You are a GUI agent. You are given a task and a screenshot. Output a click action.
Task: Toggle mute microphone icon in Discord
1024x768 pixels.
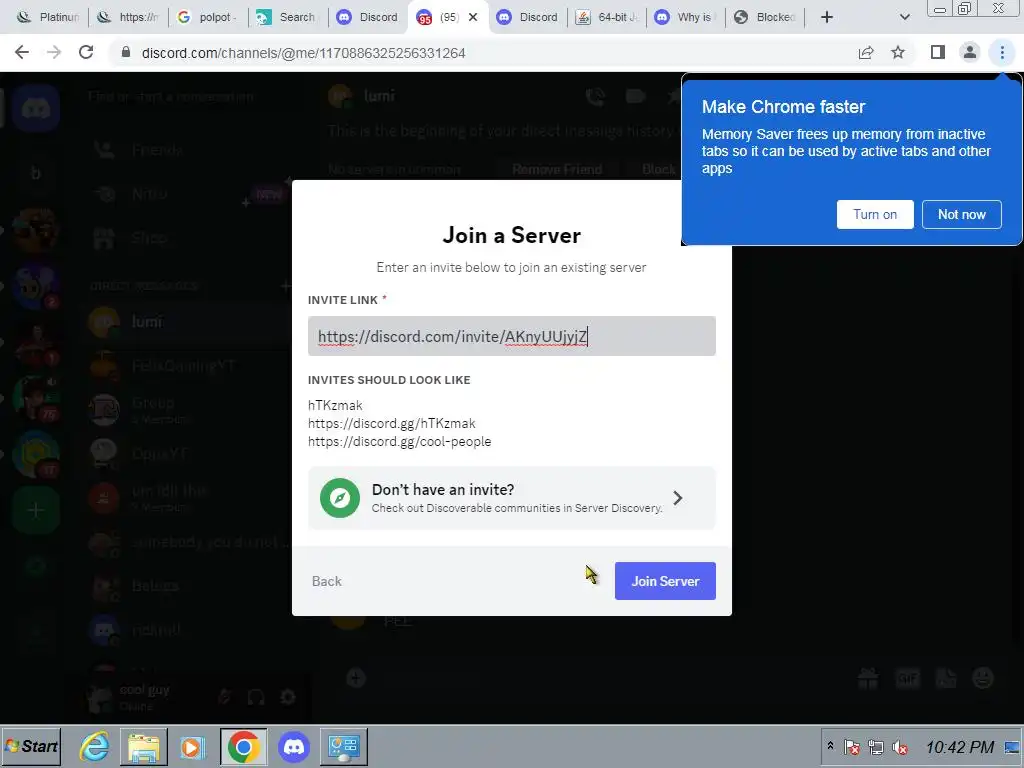coord(225,697)
